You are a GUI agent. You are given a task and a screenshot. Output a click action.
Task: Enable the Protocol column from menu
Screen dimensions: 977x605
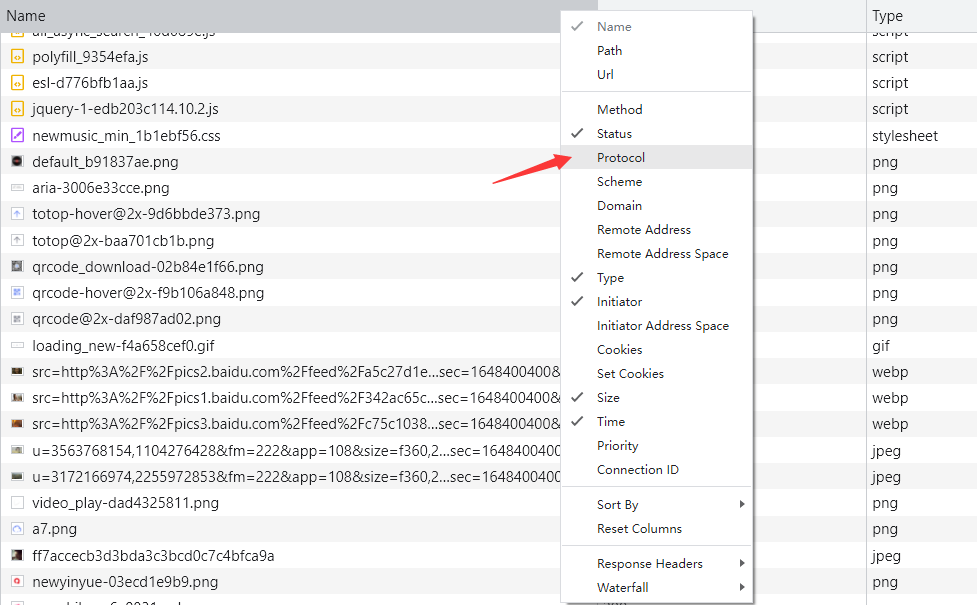[x=621, y=158]
